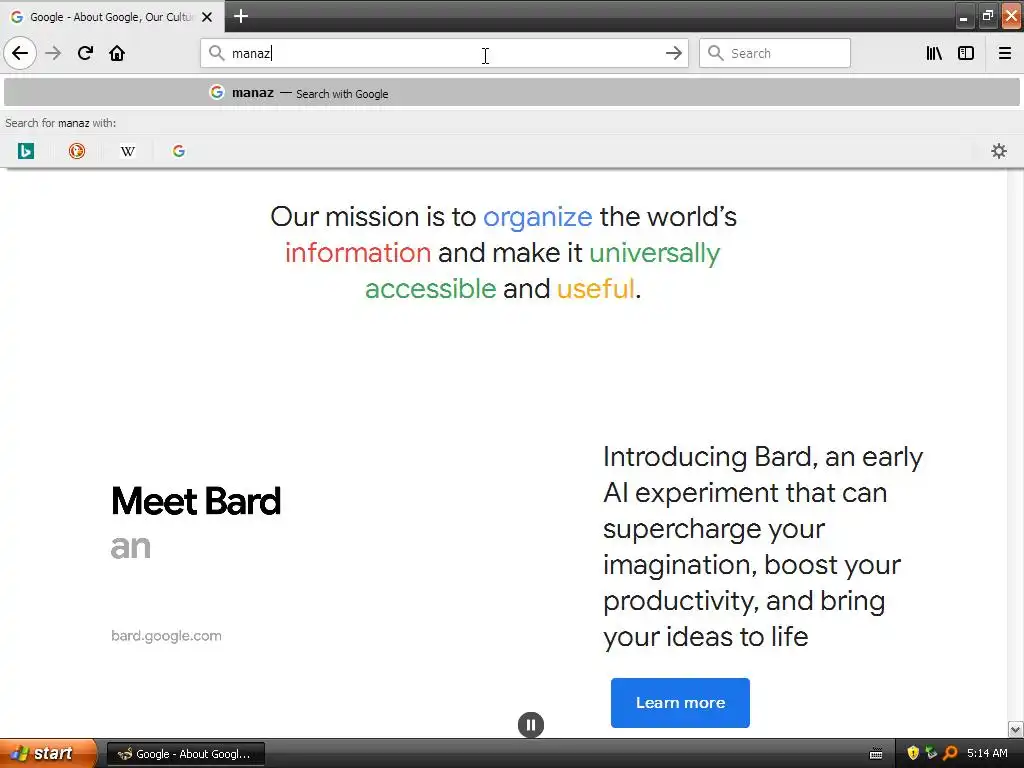Open search settings gear
The image size is (1024, 768).
tap(999, 151)
